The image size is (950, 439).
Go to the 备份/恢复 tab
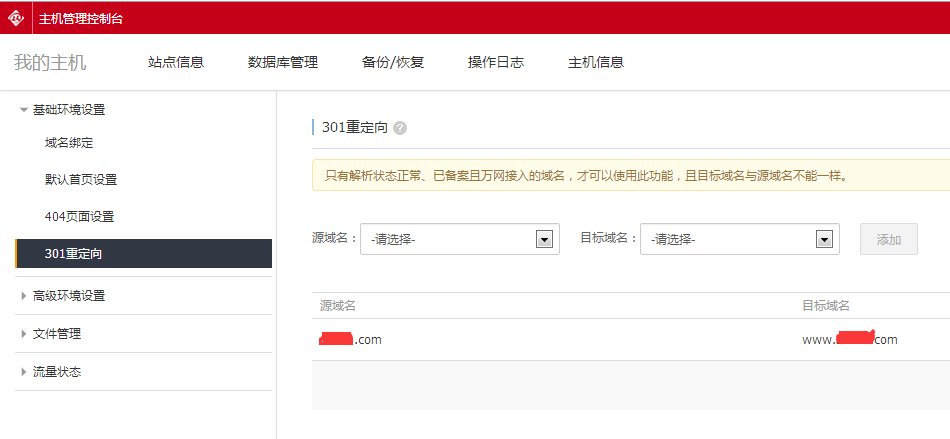(x=393, y=62)
